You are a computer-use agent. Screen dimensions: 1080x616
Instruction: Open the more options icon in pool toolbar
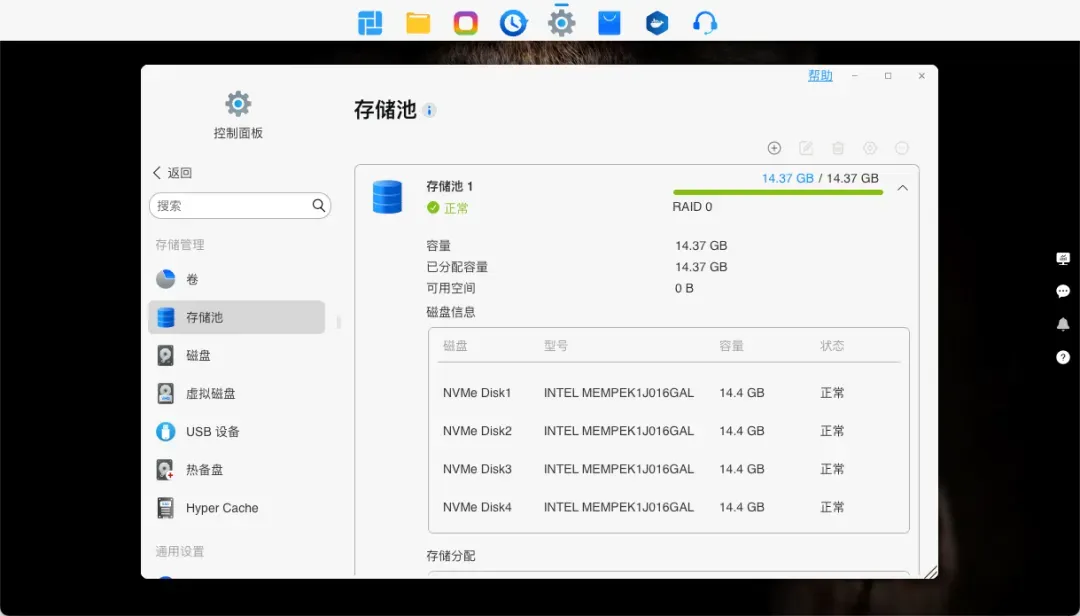tap(902, 148)
